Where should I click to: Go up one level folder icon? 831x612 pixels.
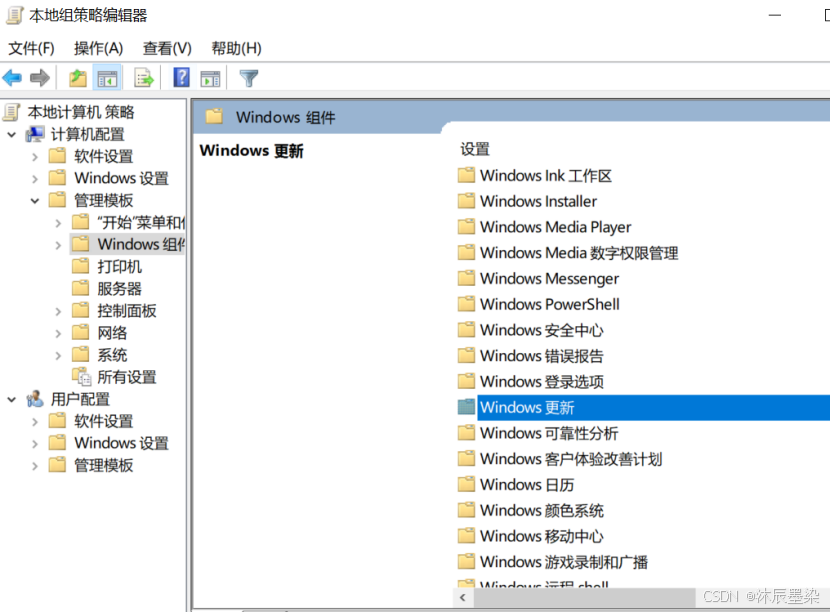point(78,78)
